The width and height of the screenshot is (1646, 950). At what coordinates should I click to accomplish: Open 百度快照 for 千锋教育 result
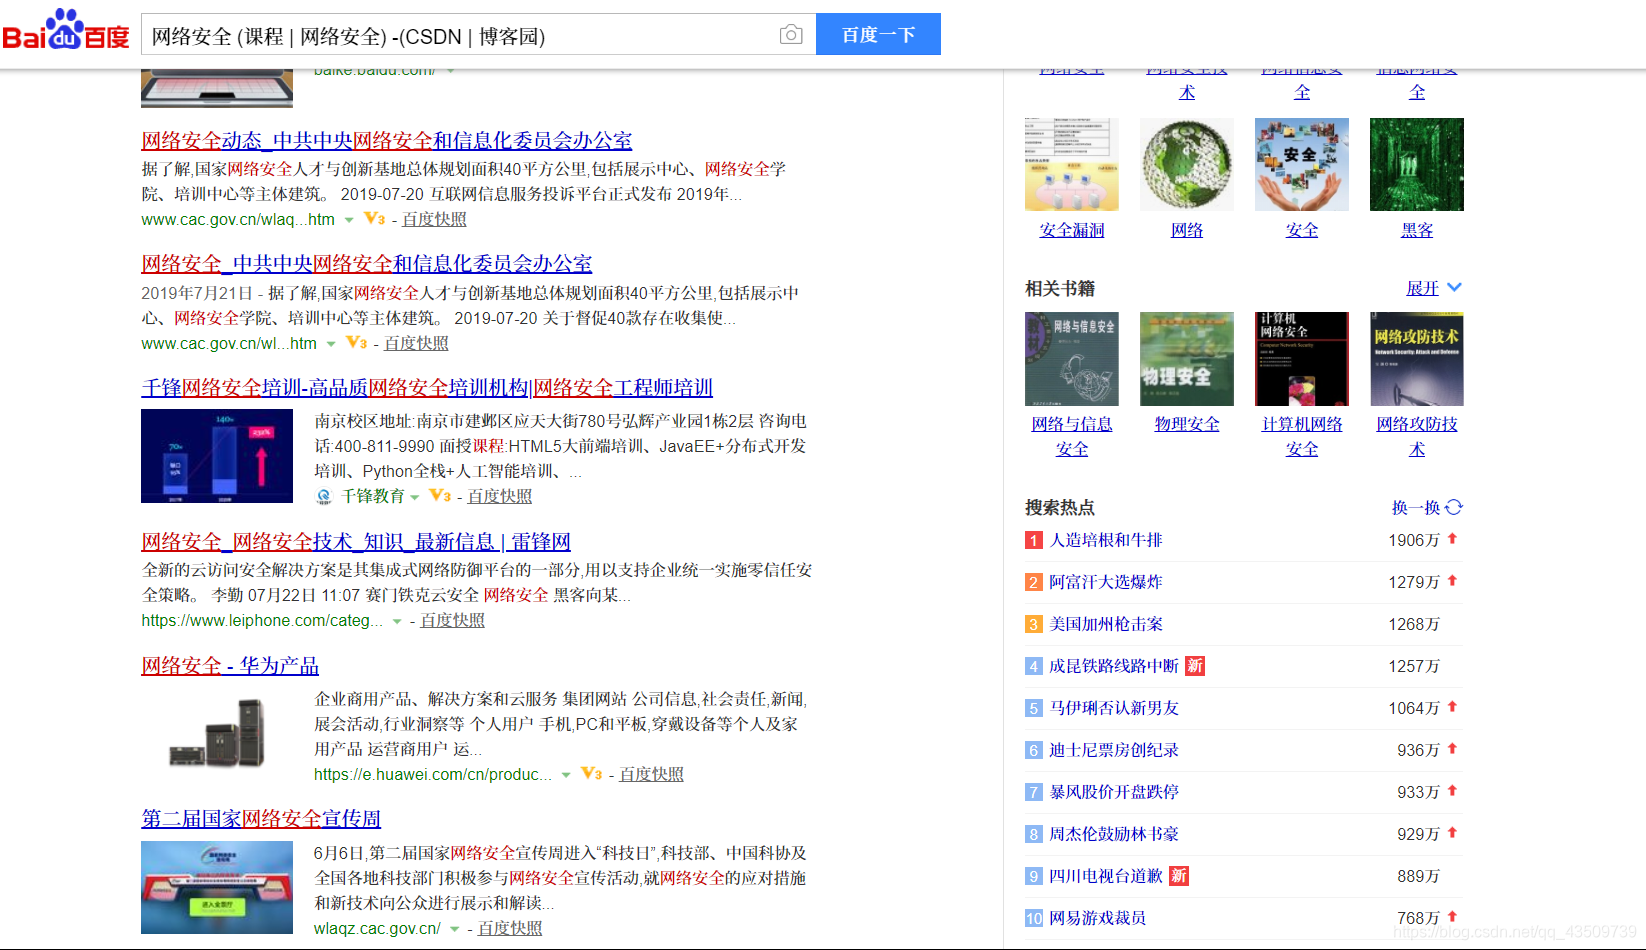500,496
